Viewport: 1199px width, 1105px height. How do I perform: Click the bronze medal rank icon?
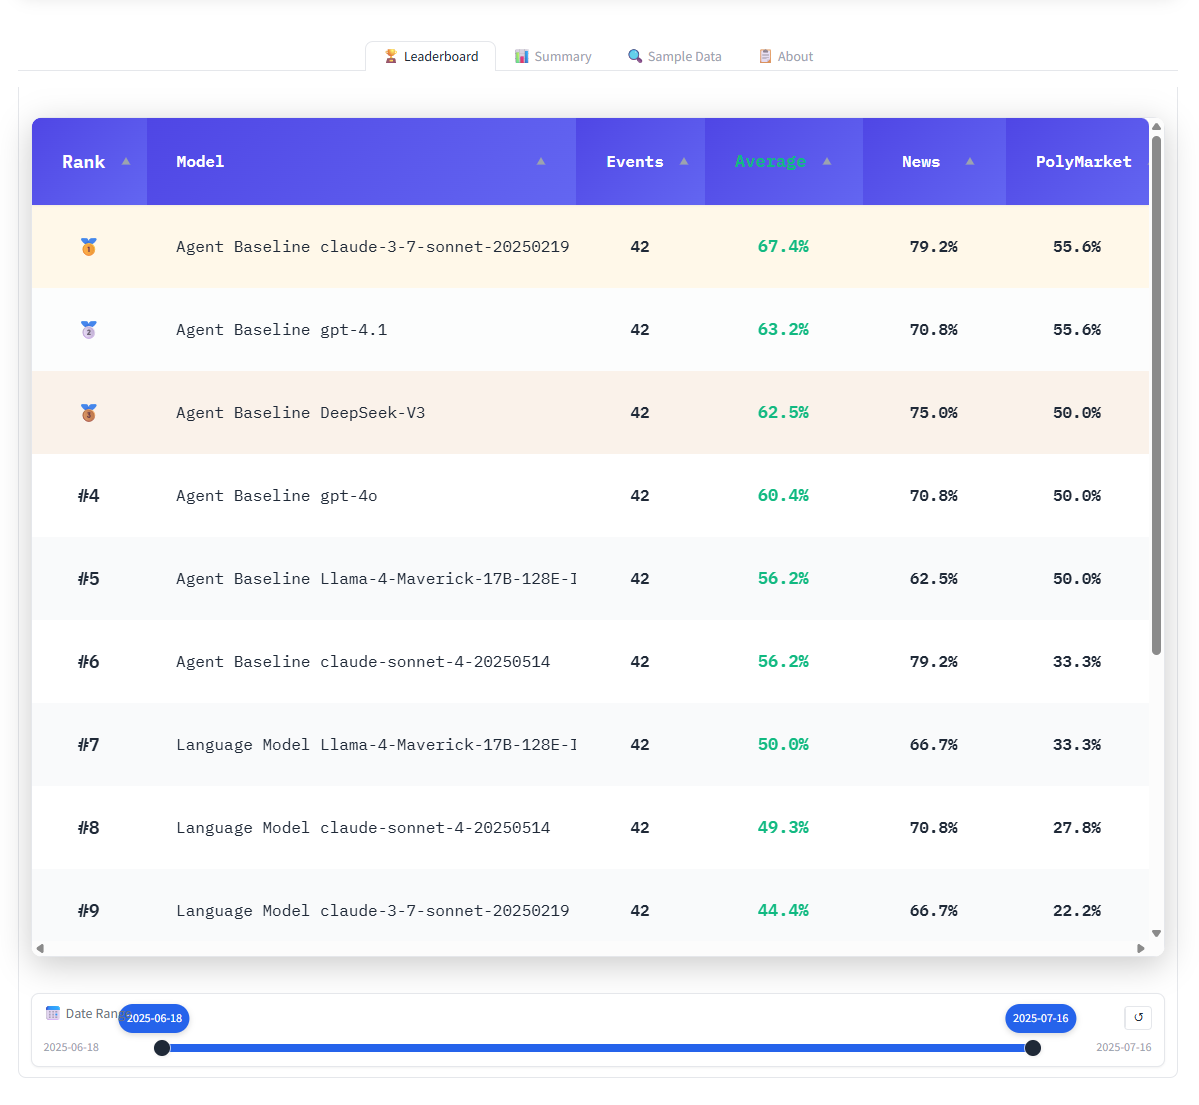pos(89,413)
